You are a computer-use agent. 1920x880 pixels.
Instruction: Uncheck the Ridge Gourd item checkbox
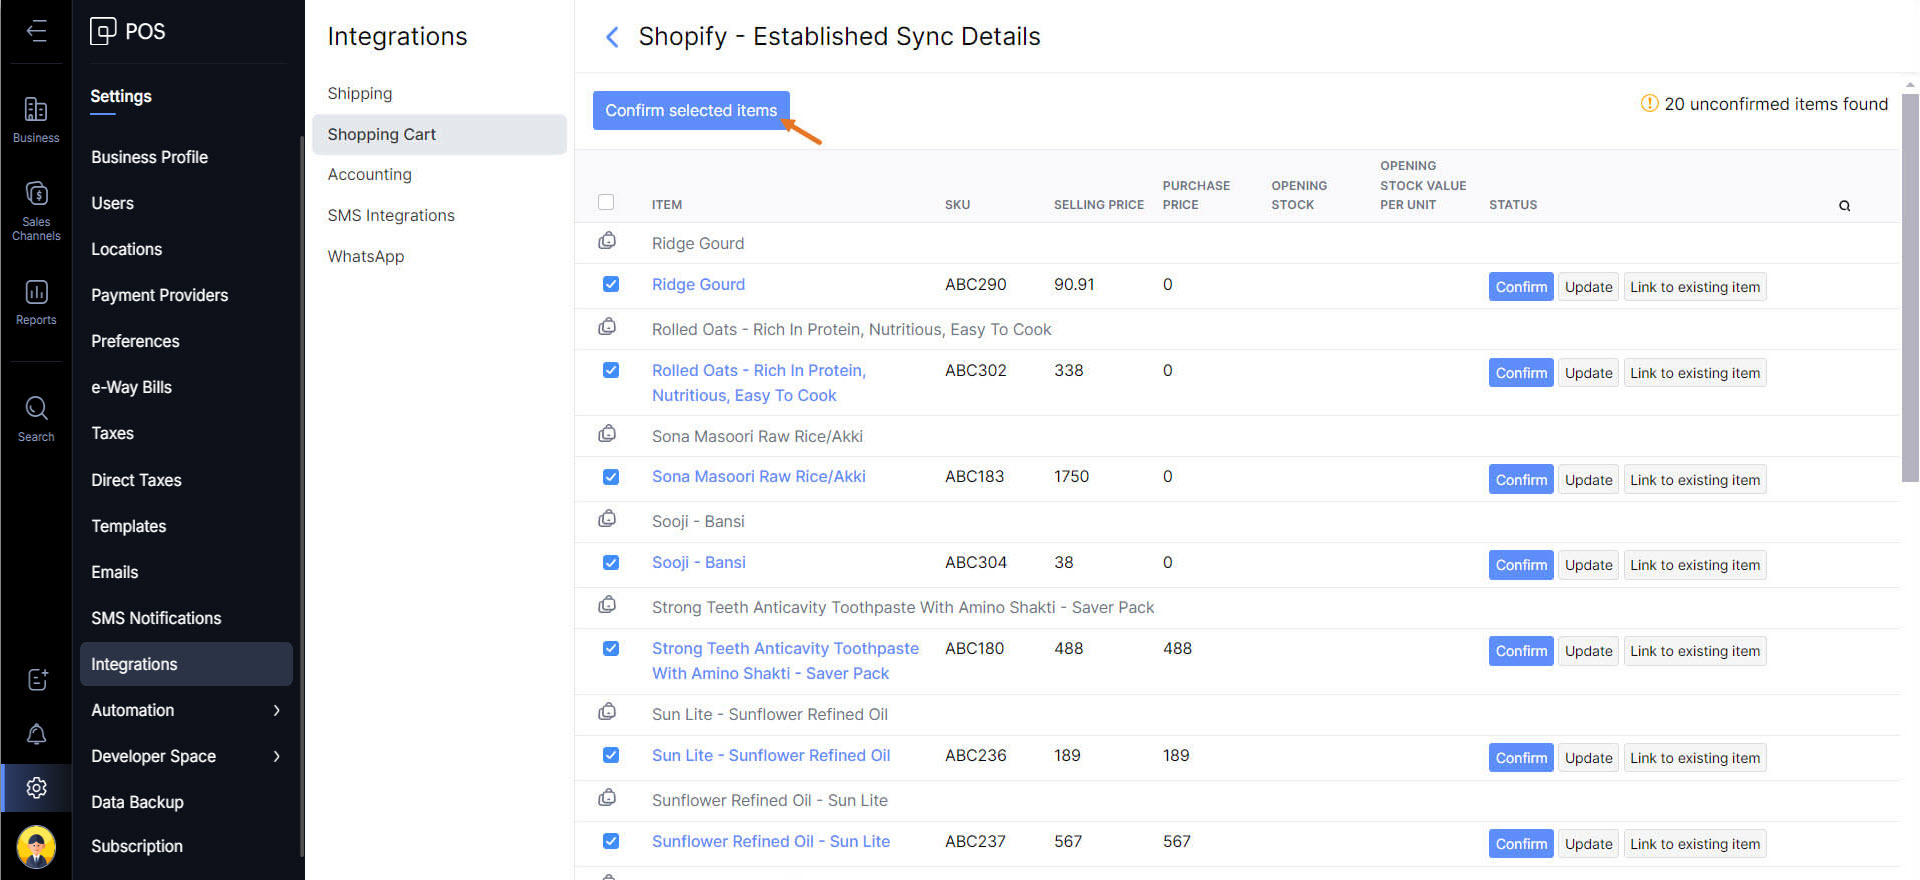point(611,284)
